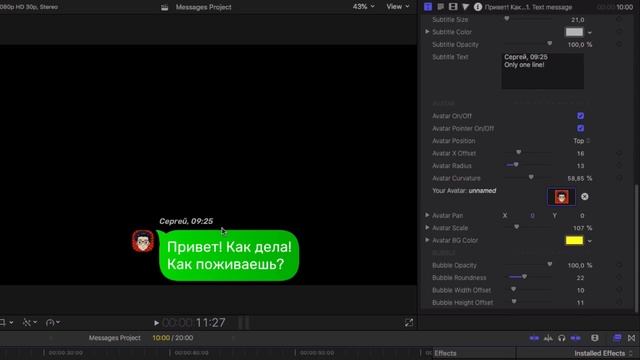640x360 pixels.
Task: Toggle video skimming in timeline toolbar
Action: 534,338
